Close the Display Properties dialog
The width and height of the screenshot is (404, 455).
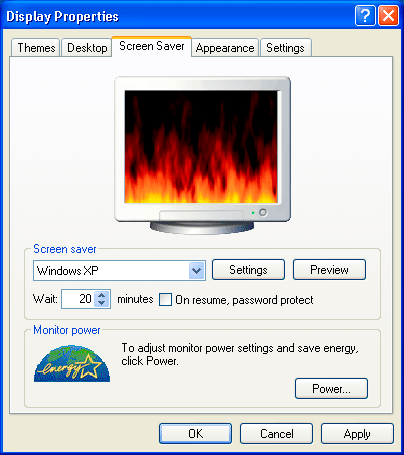pyautogui.click(x=388, y=15)
